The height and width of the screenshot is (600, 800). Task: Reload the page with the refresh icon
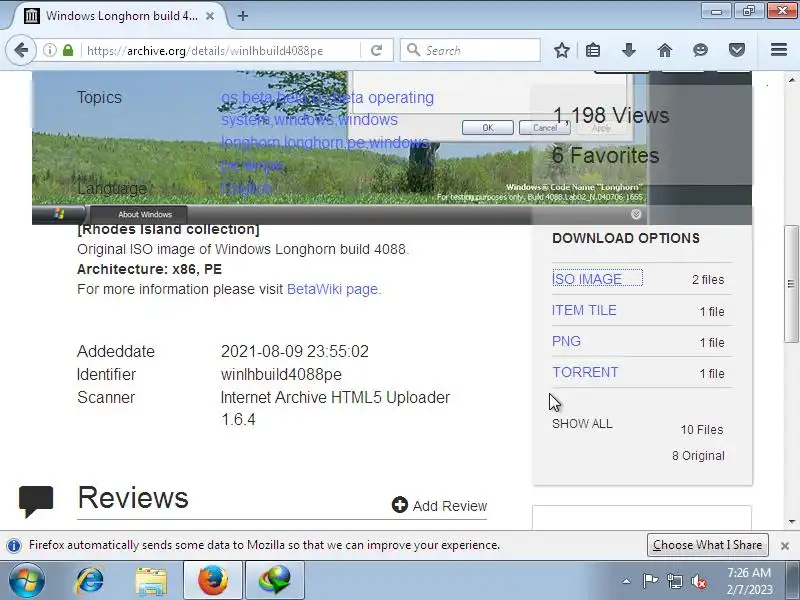[377, 50]
